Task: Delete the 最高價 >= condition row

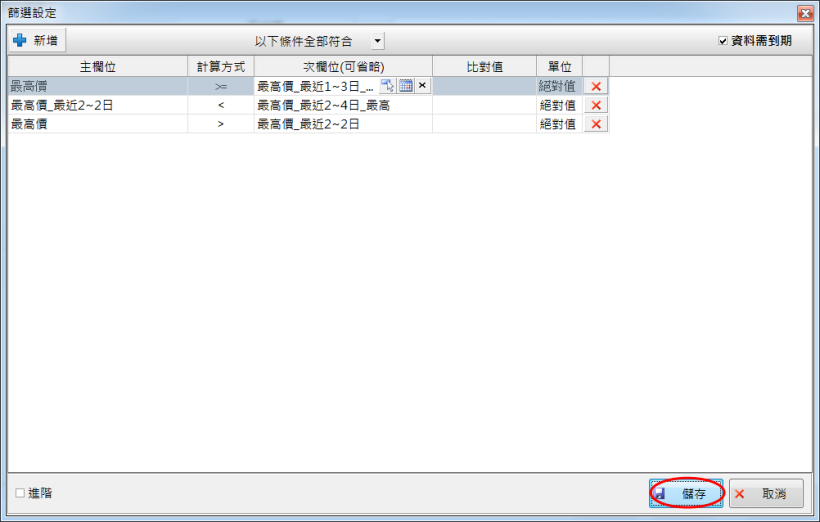Action: (596, 86)
